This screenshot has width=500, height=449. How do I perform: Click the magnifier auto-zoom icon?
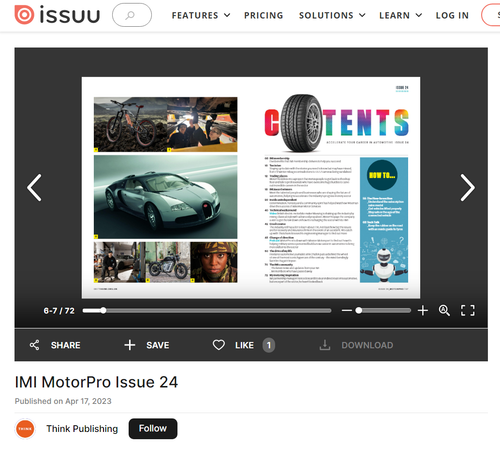(x=444, y=310)
